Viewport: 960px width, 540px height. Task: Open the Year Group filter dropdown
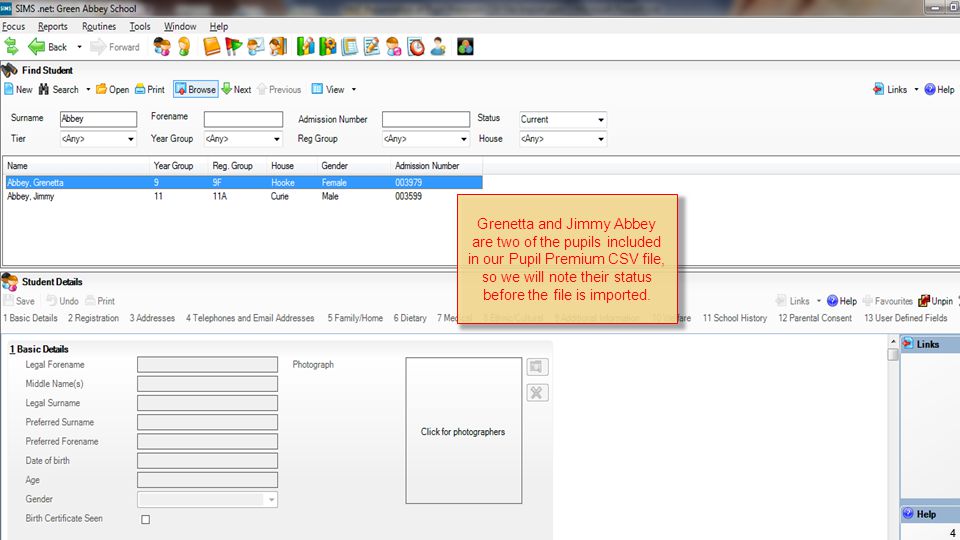point(243,139)
